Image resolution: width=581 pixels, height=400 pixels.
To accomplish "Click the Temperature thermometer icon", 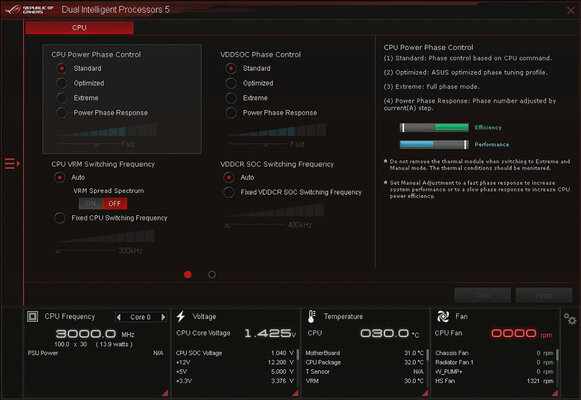I will (x=312, y=316).
